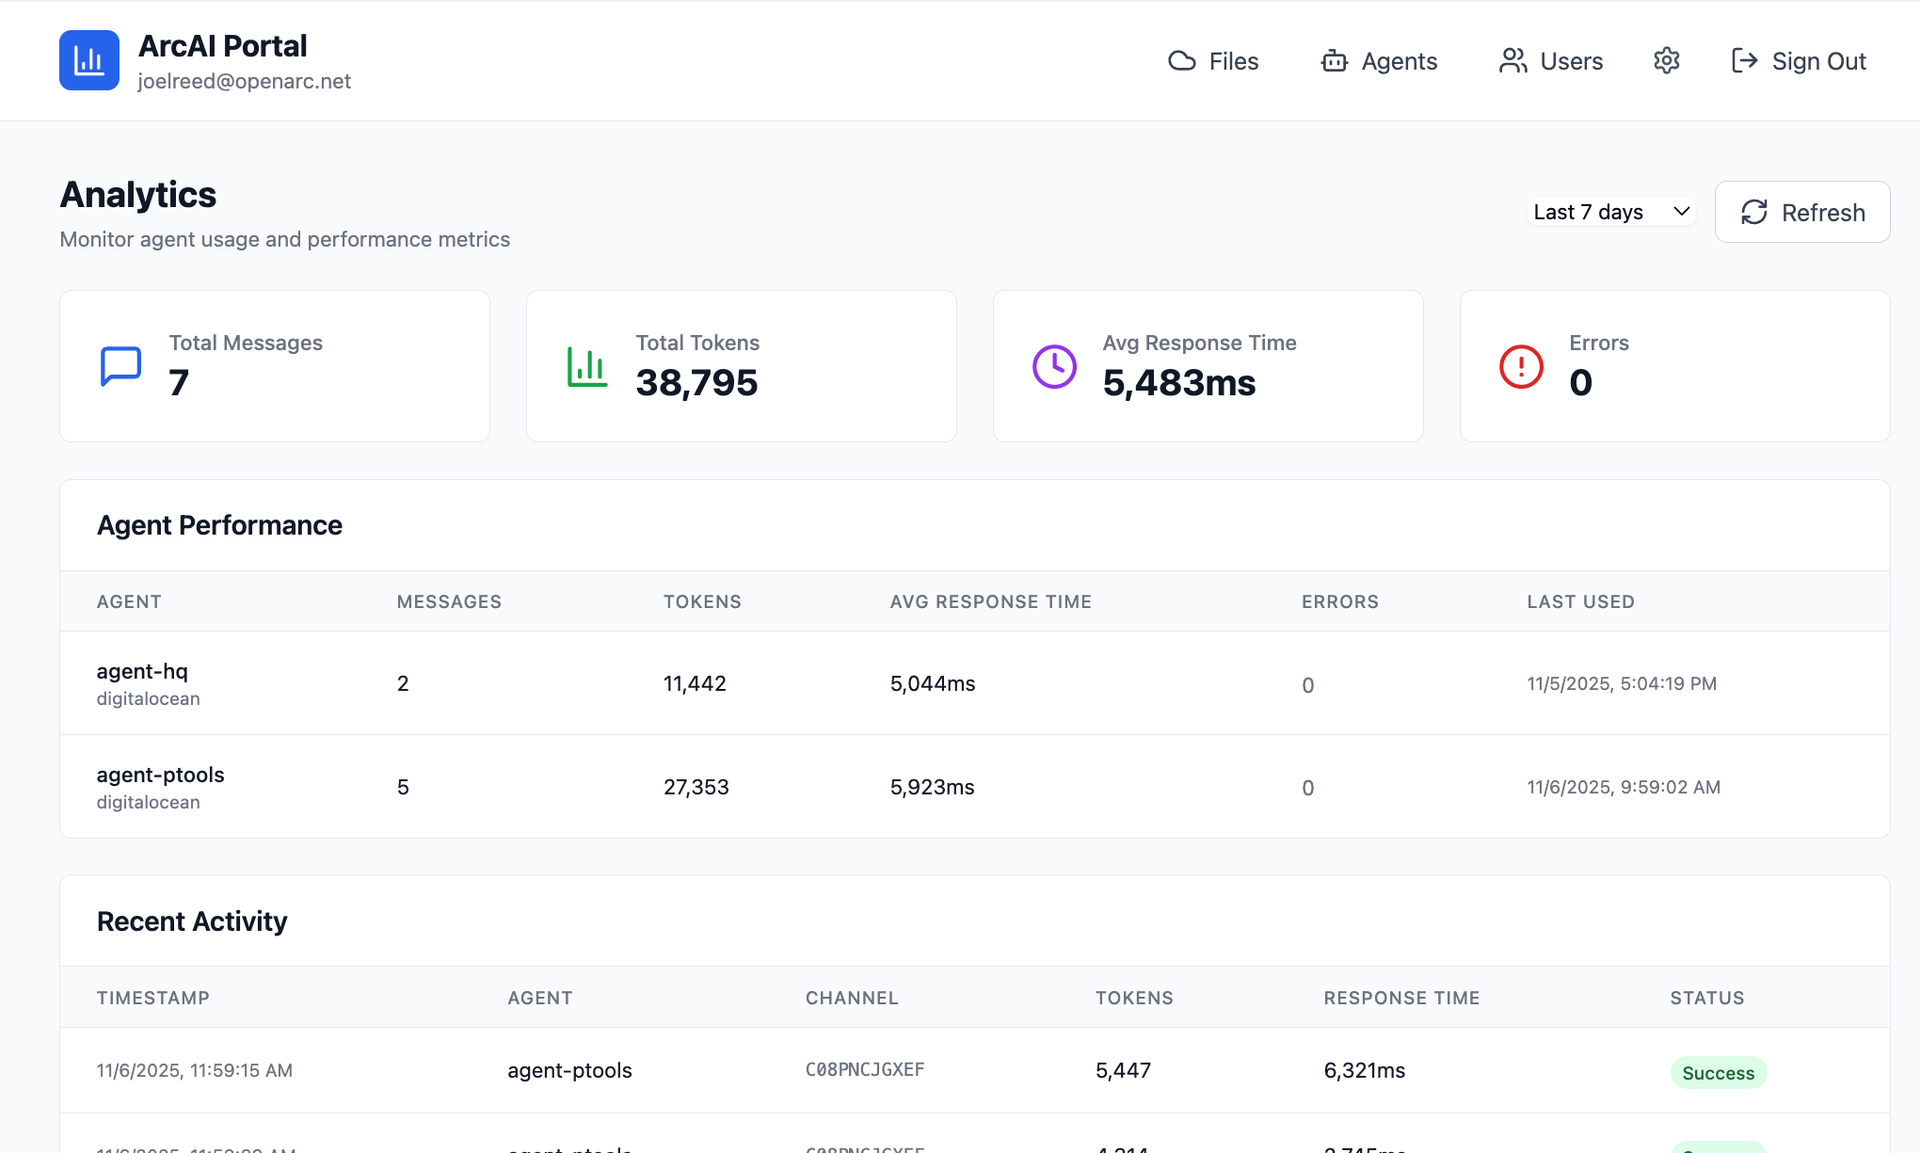Select the agent-hq row
This screenshot has width=1920, height=1153.
(x=142, y=672)
